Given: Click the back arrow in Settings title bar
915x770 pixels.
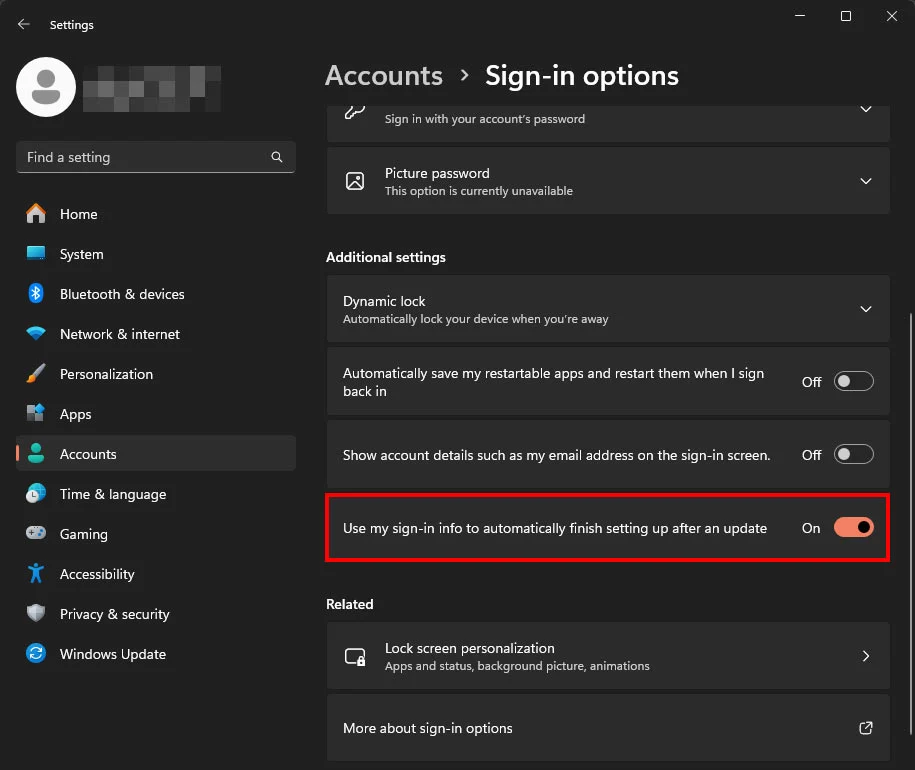Looking at the screenshot, I should (23, 24).
